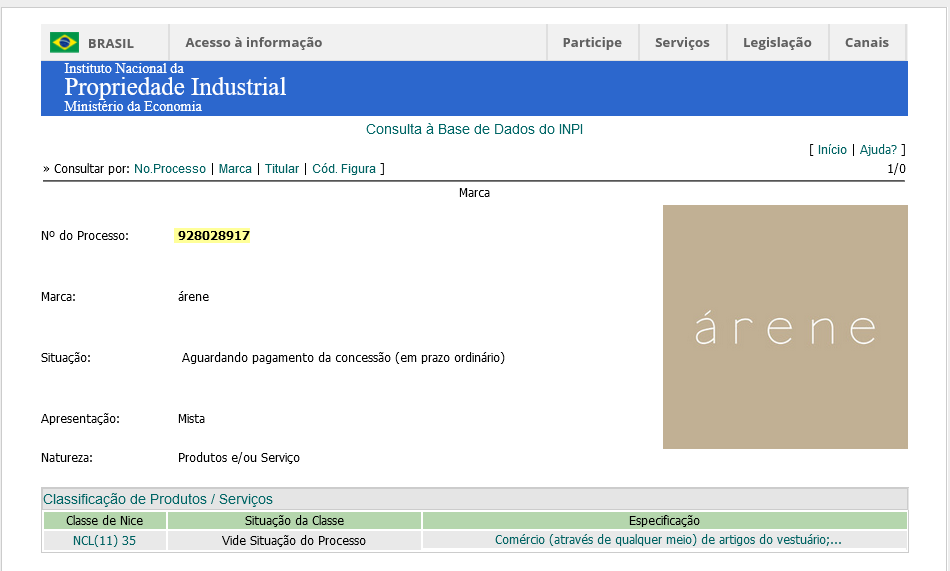Open the Participe menu item
Screen dimensions: 950x571
point(592,42)
